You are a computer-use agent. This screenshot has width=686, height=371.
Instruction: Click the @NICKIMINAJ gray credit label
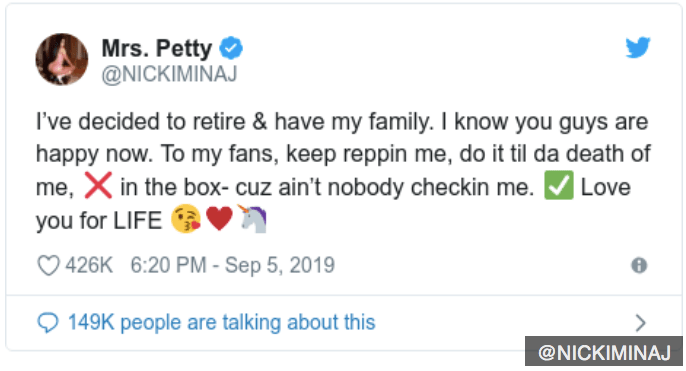coord(604,352)
